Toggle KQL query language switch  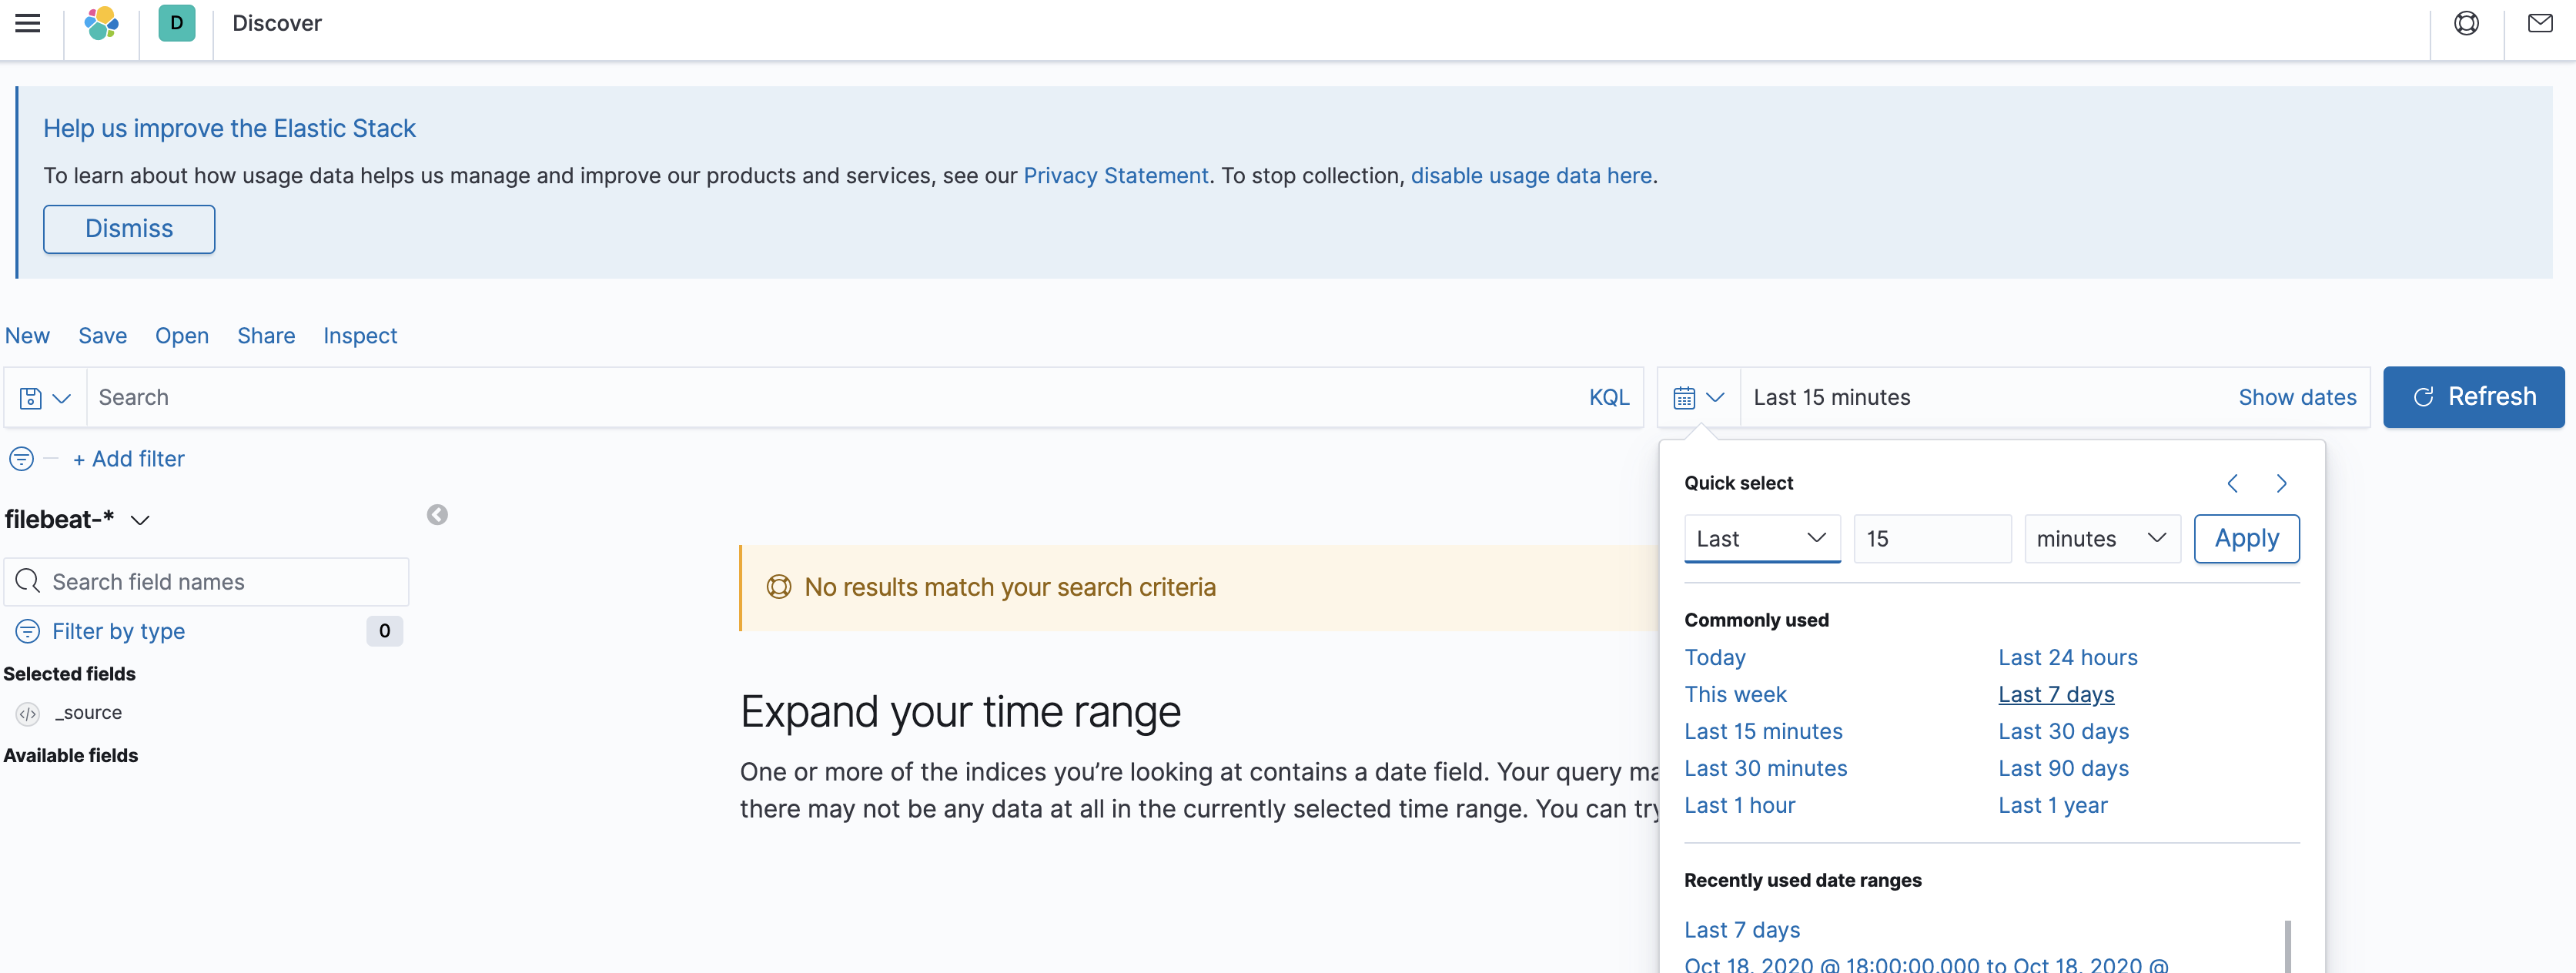(1608, 398)
